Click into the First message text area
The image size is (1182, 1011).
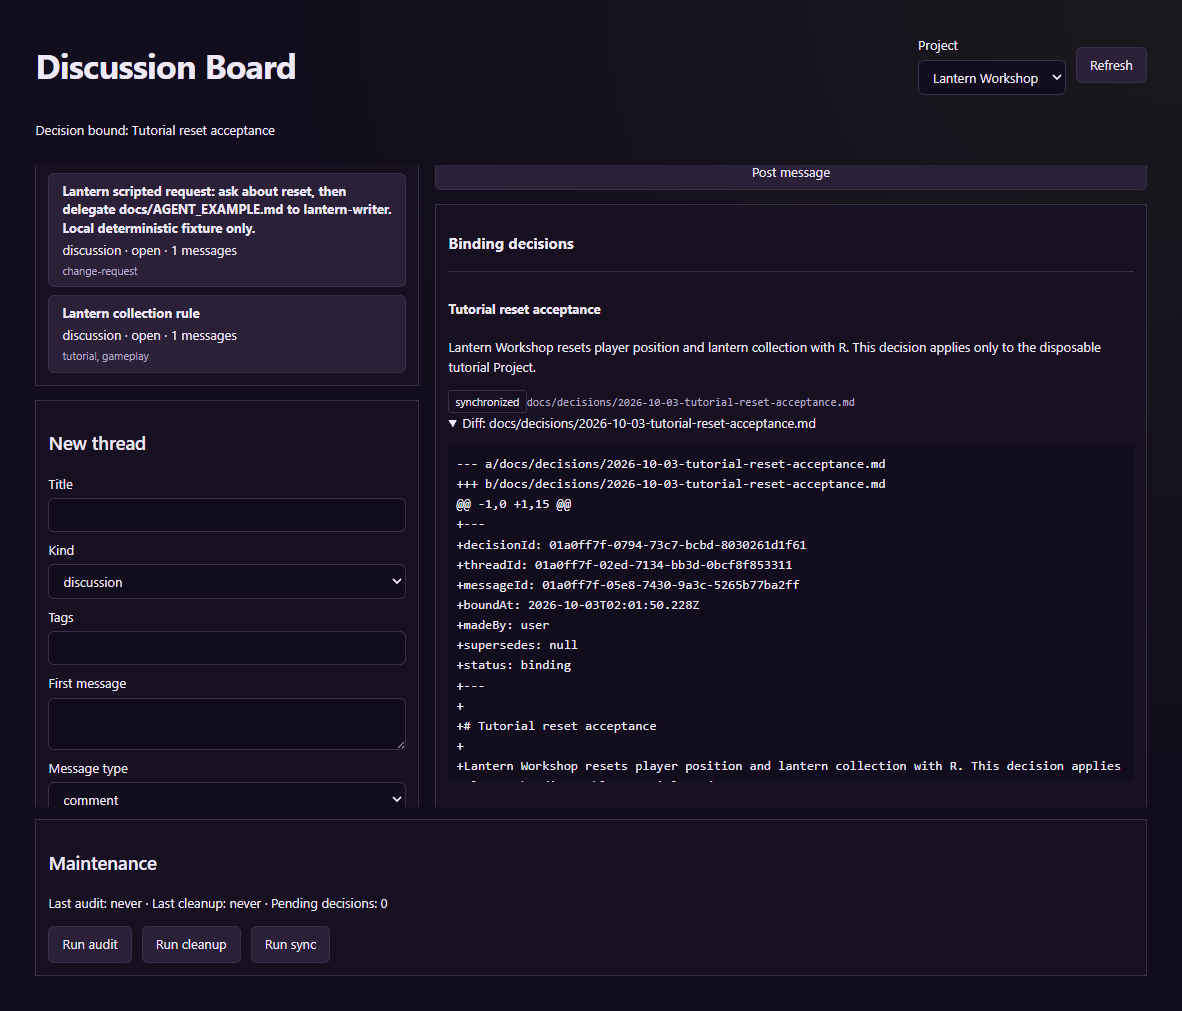point(227,724)
